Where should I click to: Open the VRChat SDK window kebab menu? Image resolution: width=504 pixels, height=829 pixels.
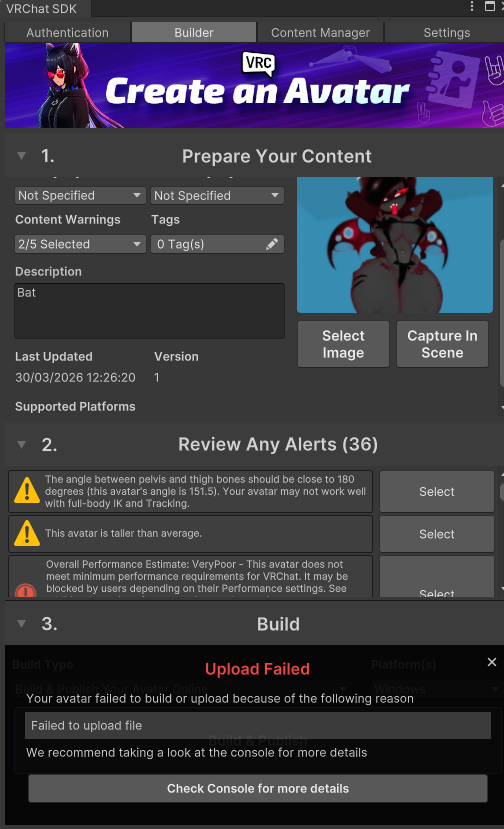[x=472, y=6]
